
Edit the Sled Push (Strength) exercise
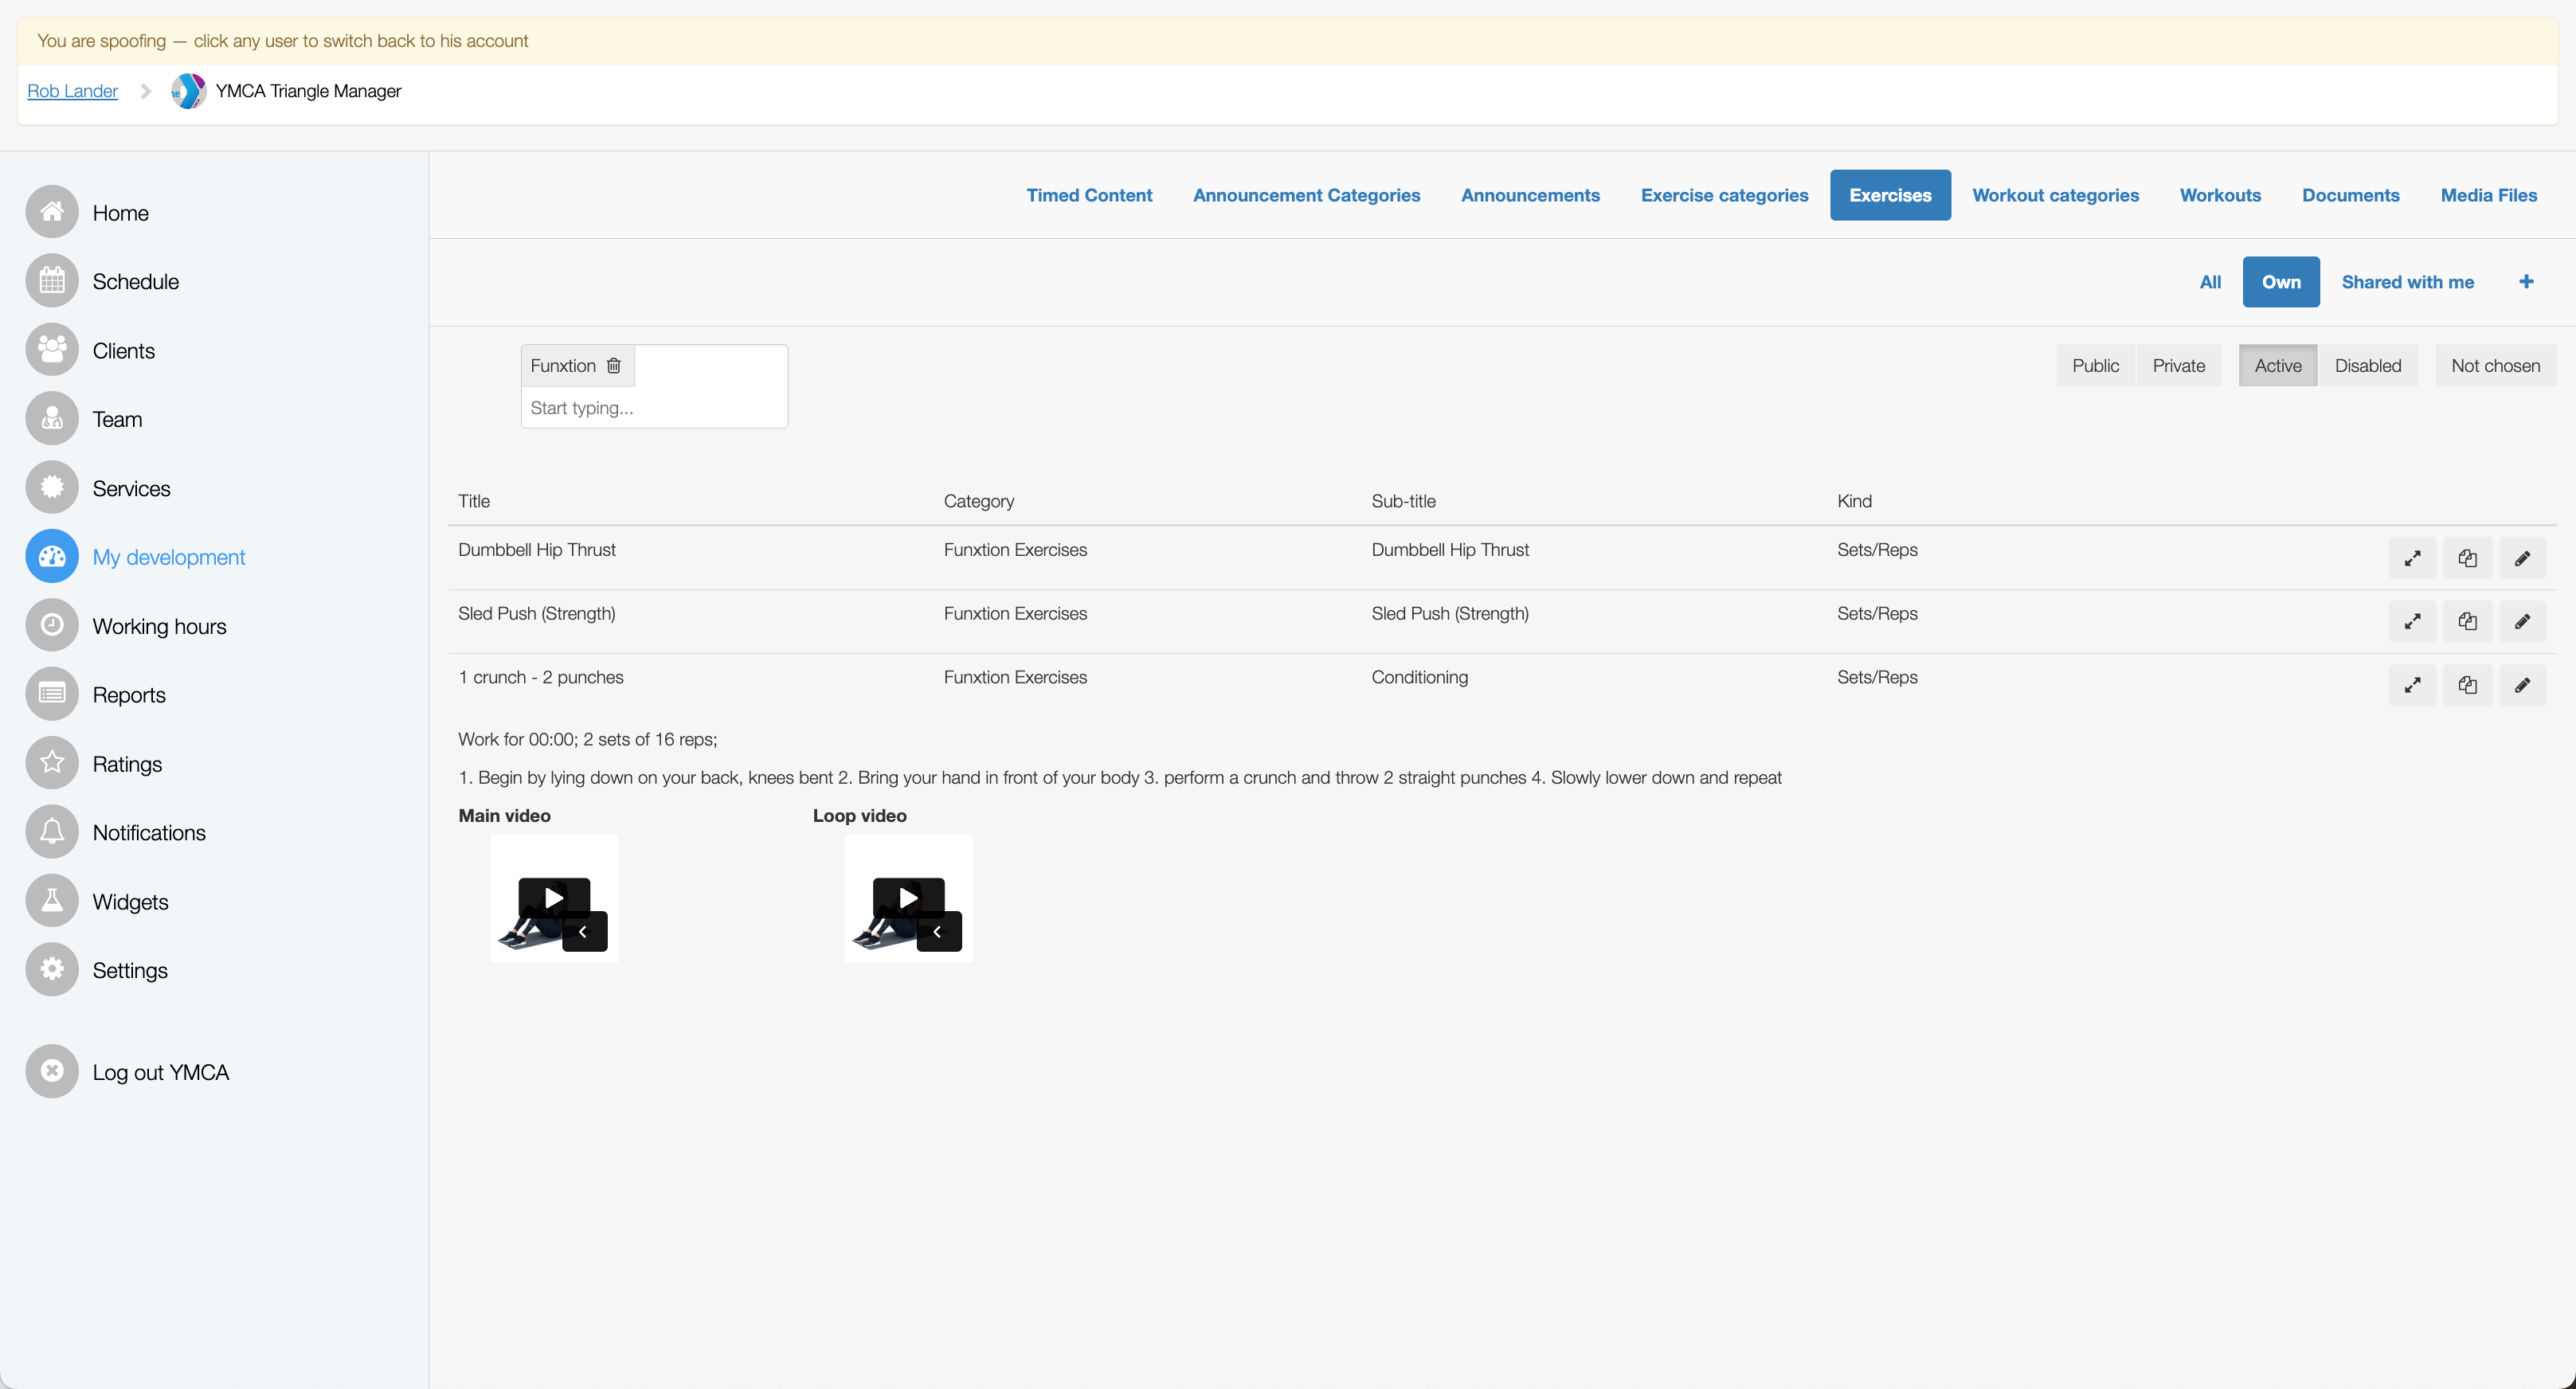[2522, 622]
